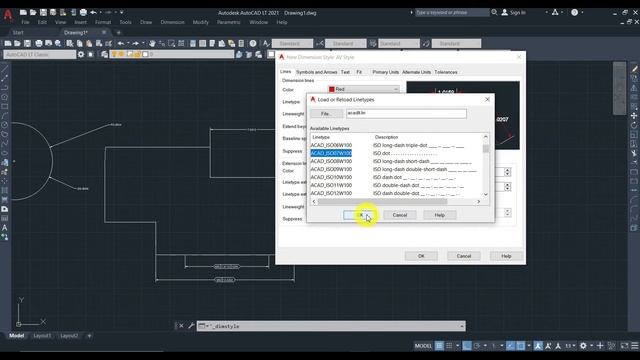Open the Start file tab
Screen dimensions: 640x360
click(18, 32)
